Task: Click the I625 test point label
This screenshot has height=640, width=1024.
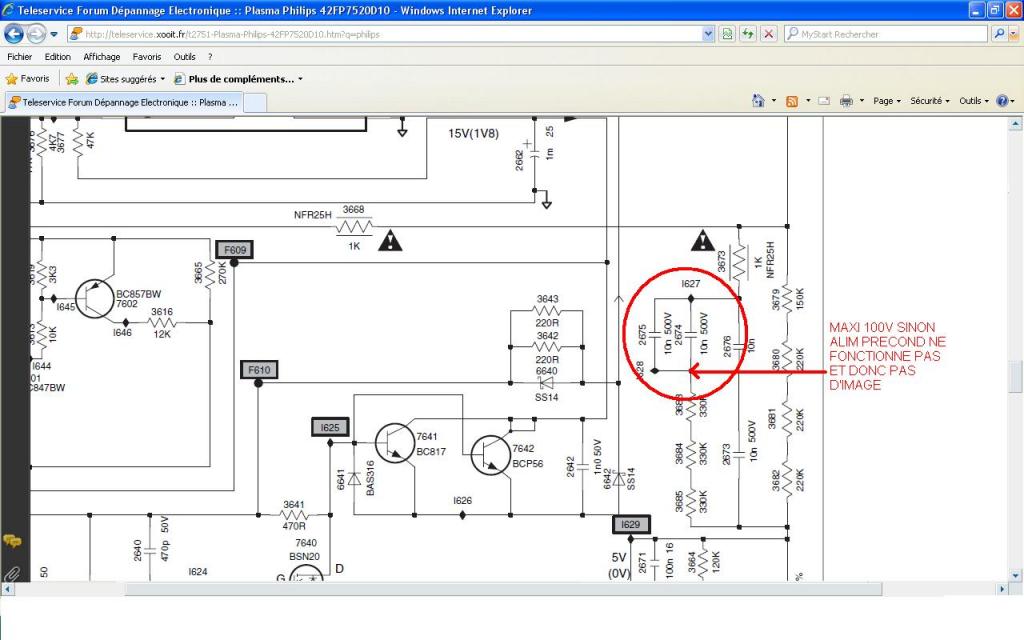Action: pos(330,428)
